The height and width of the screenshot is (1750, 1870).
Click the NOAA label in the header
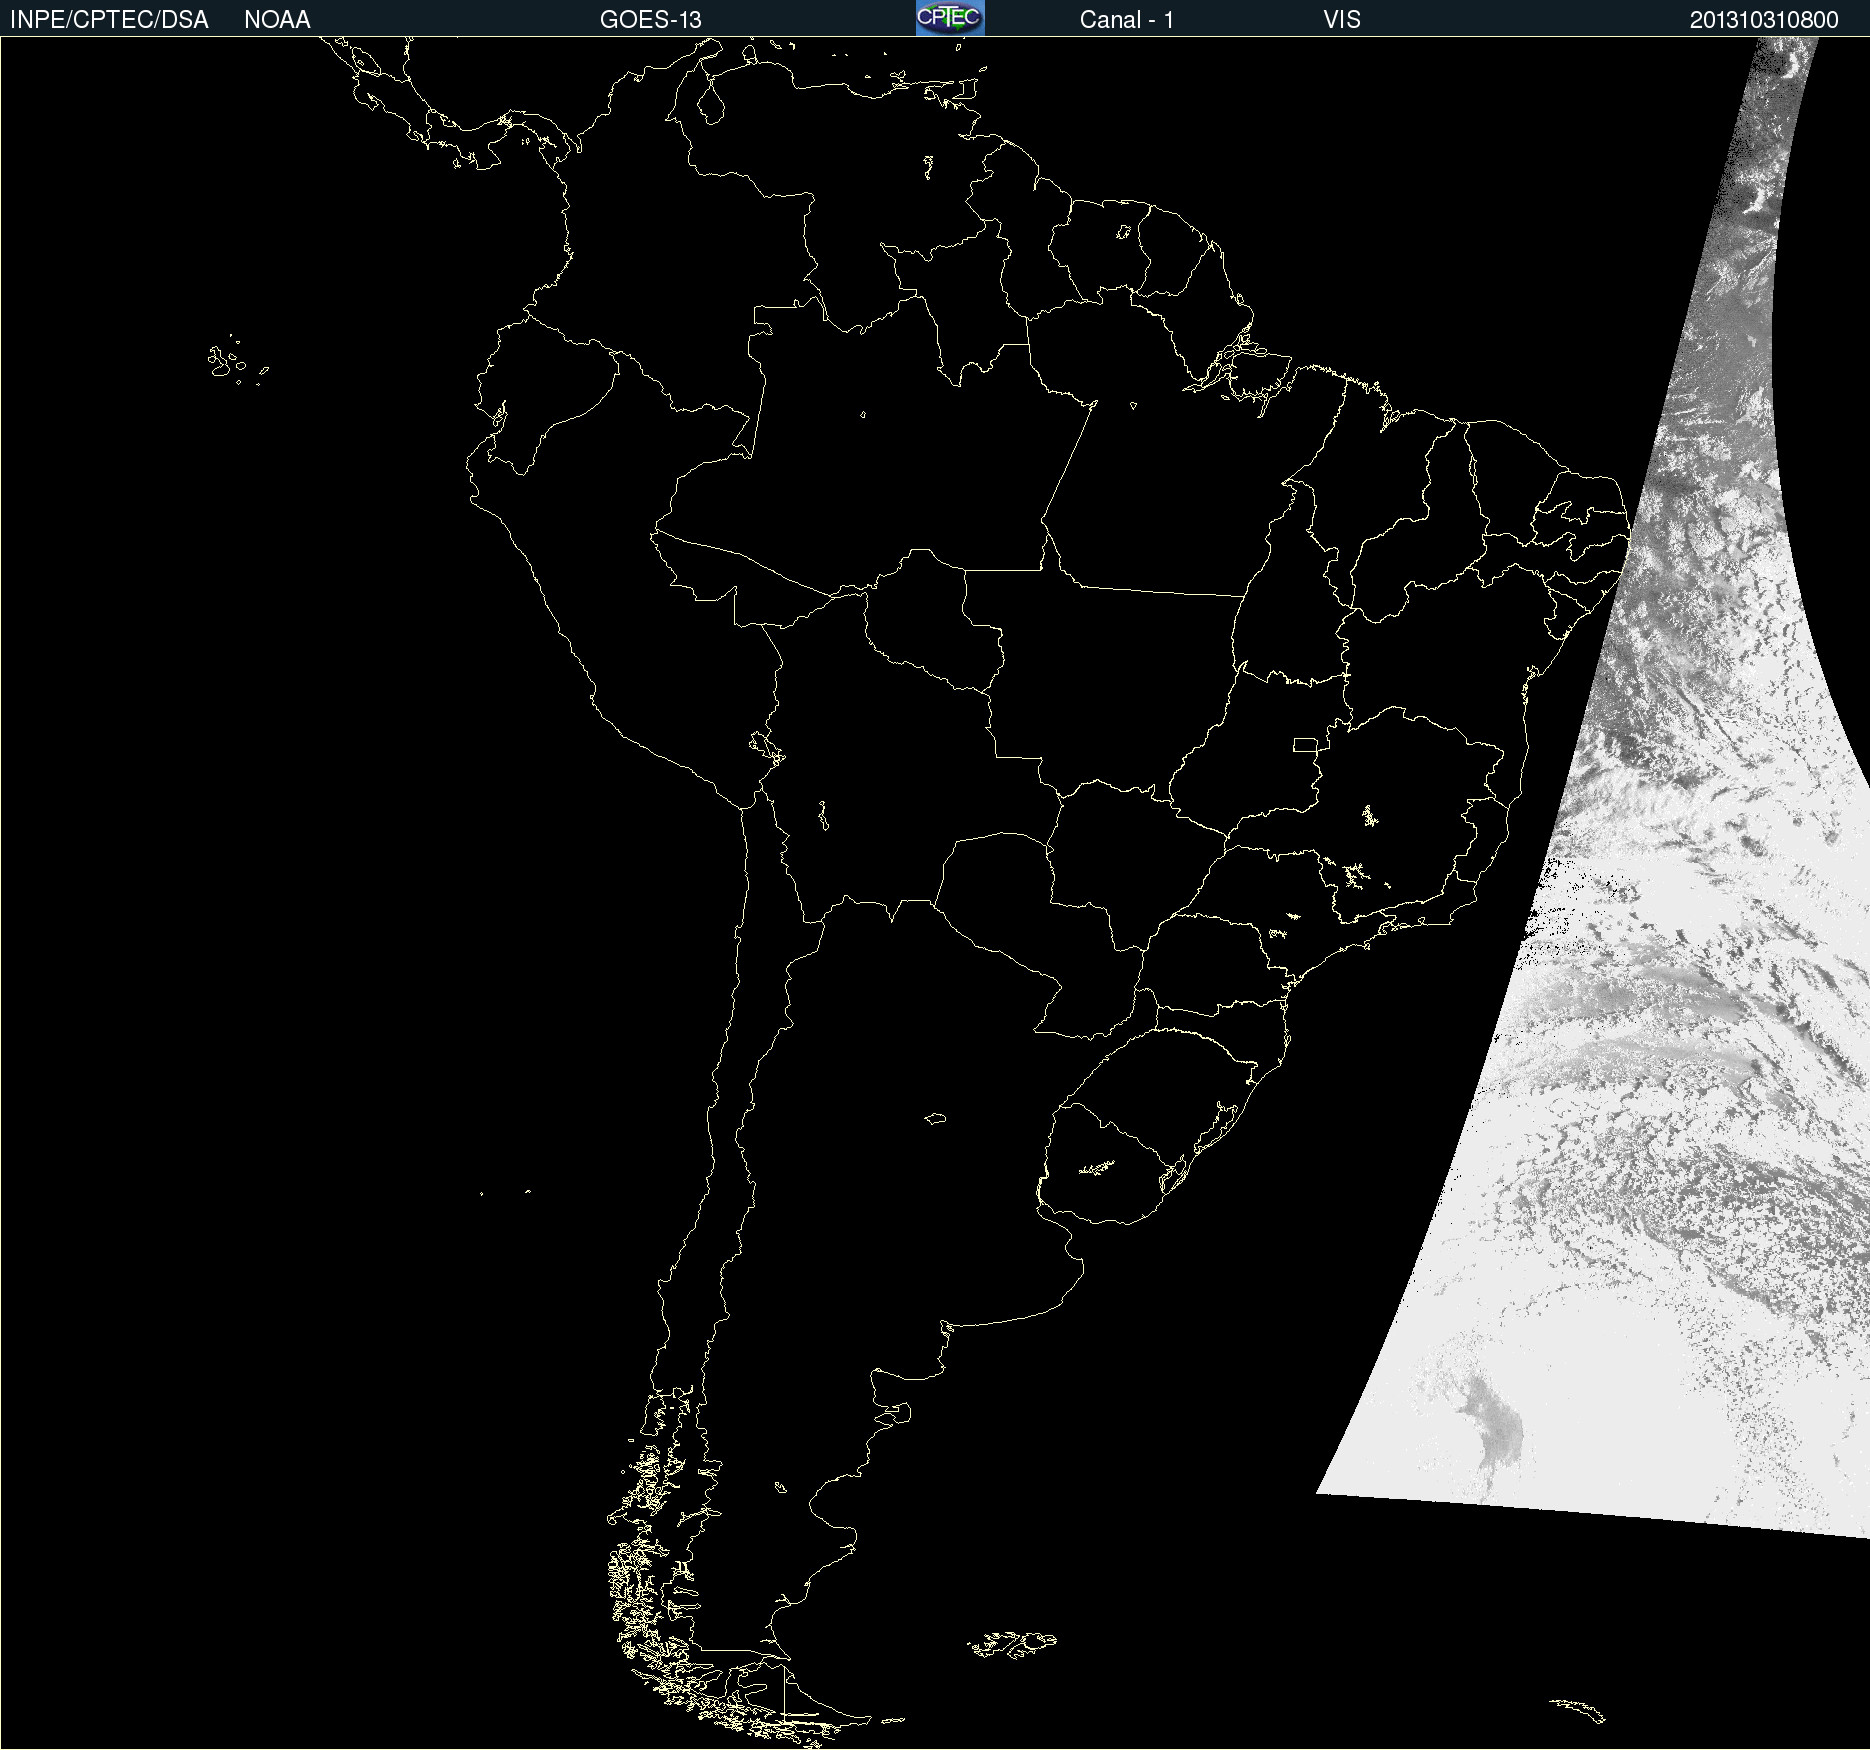pos(277,20)
